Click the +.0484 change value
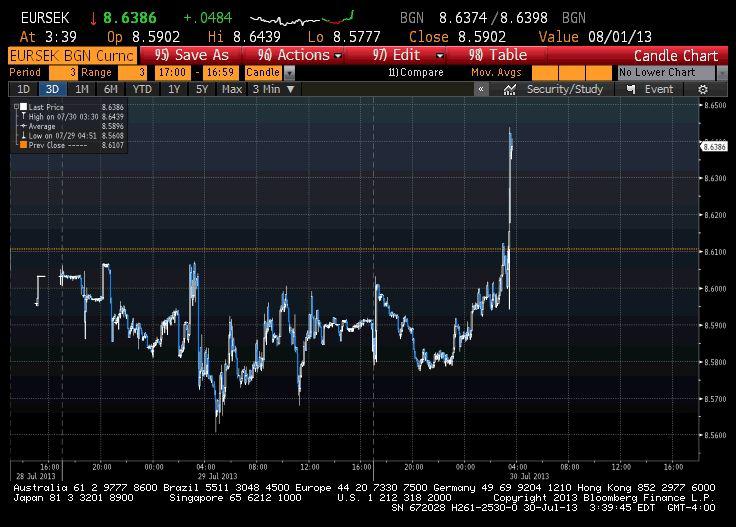The width and height of the screenshot is (736, 527). (x=207, y=18)
